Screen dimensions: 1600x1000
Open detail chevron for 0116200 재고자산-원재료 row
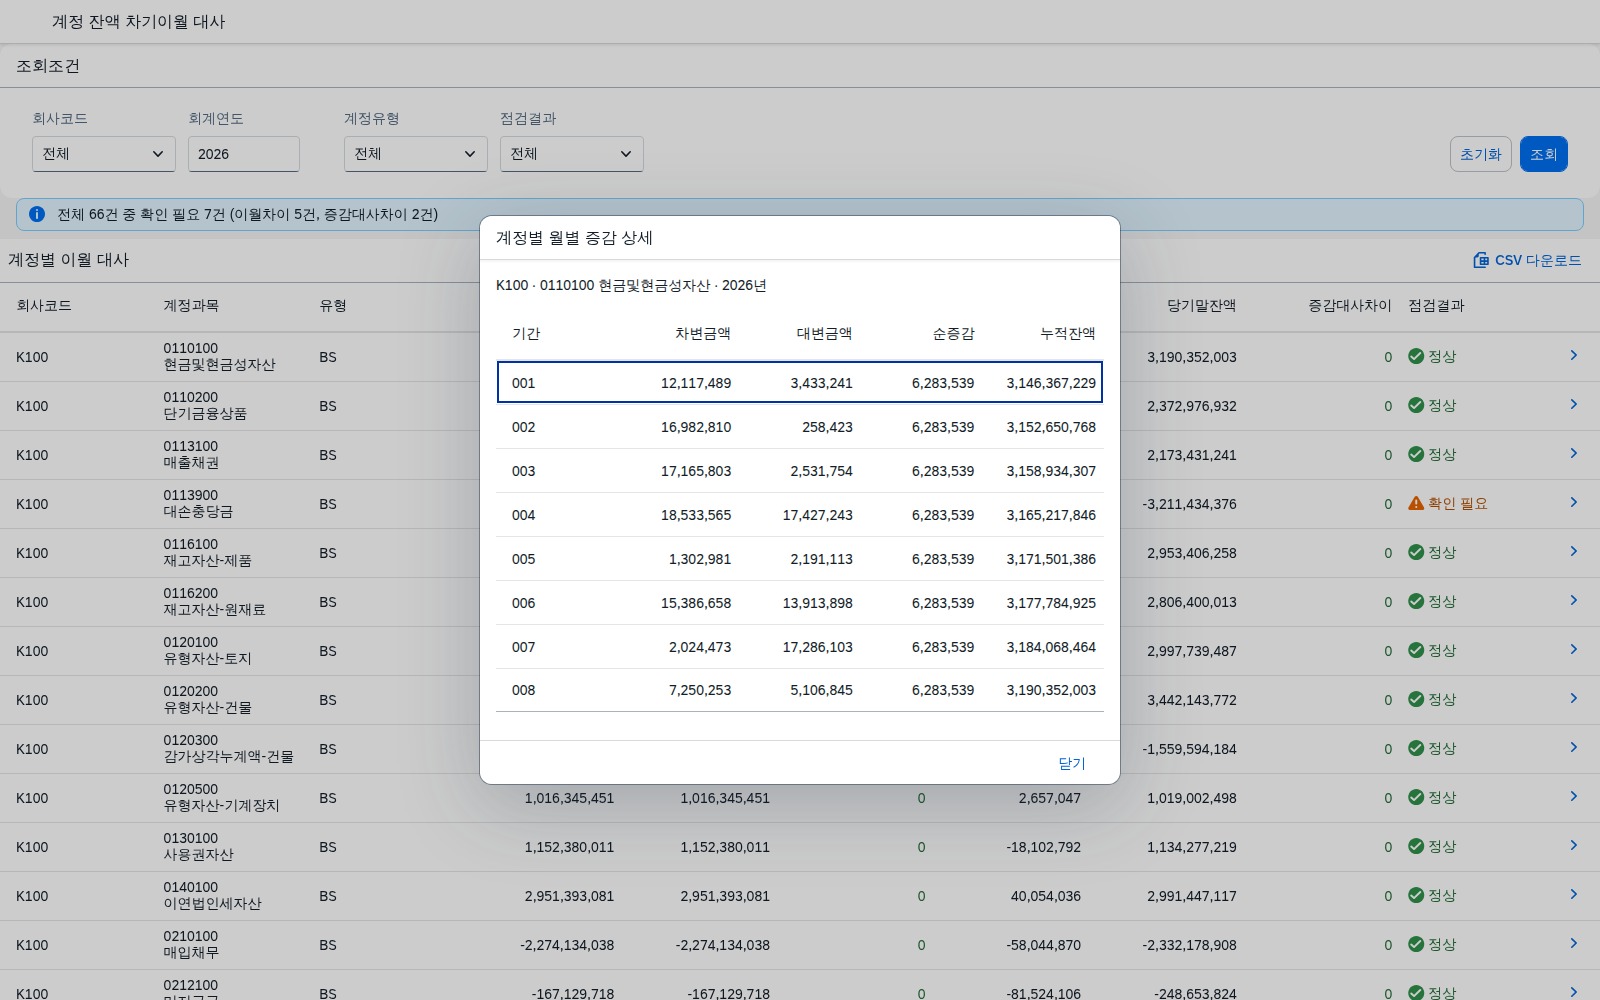coord(1573,601)
